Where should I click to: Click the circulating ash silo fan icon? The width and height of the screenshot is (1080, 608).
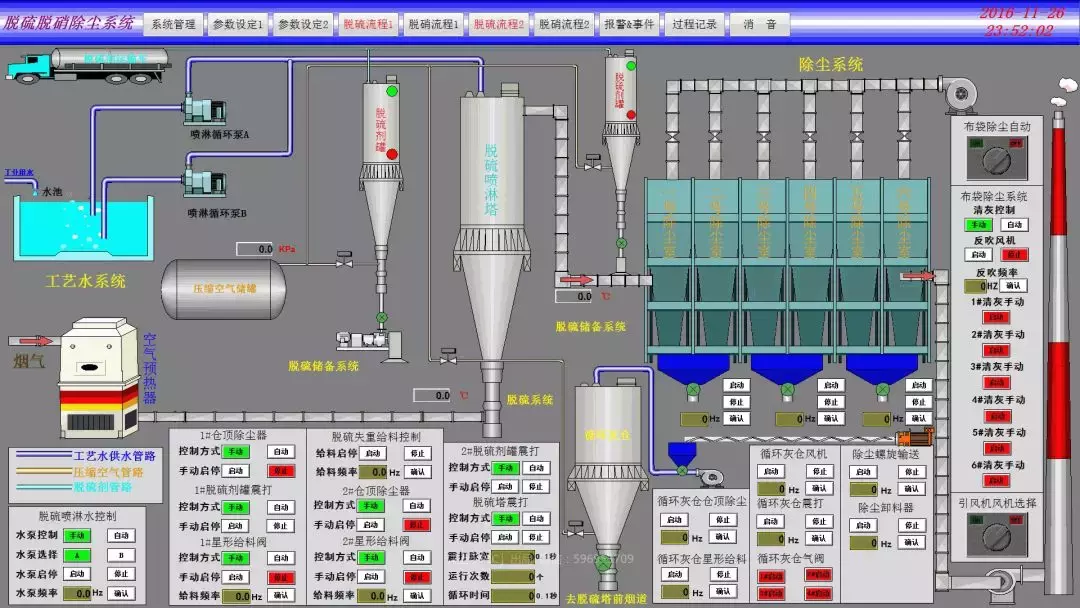tap(712, 476)
